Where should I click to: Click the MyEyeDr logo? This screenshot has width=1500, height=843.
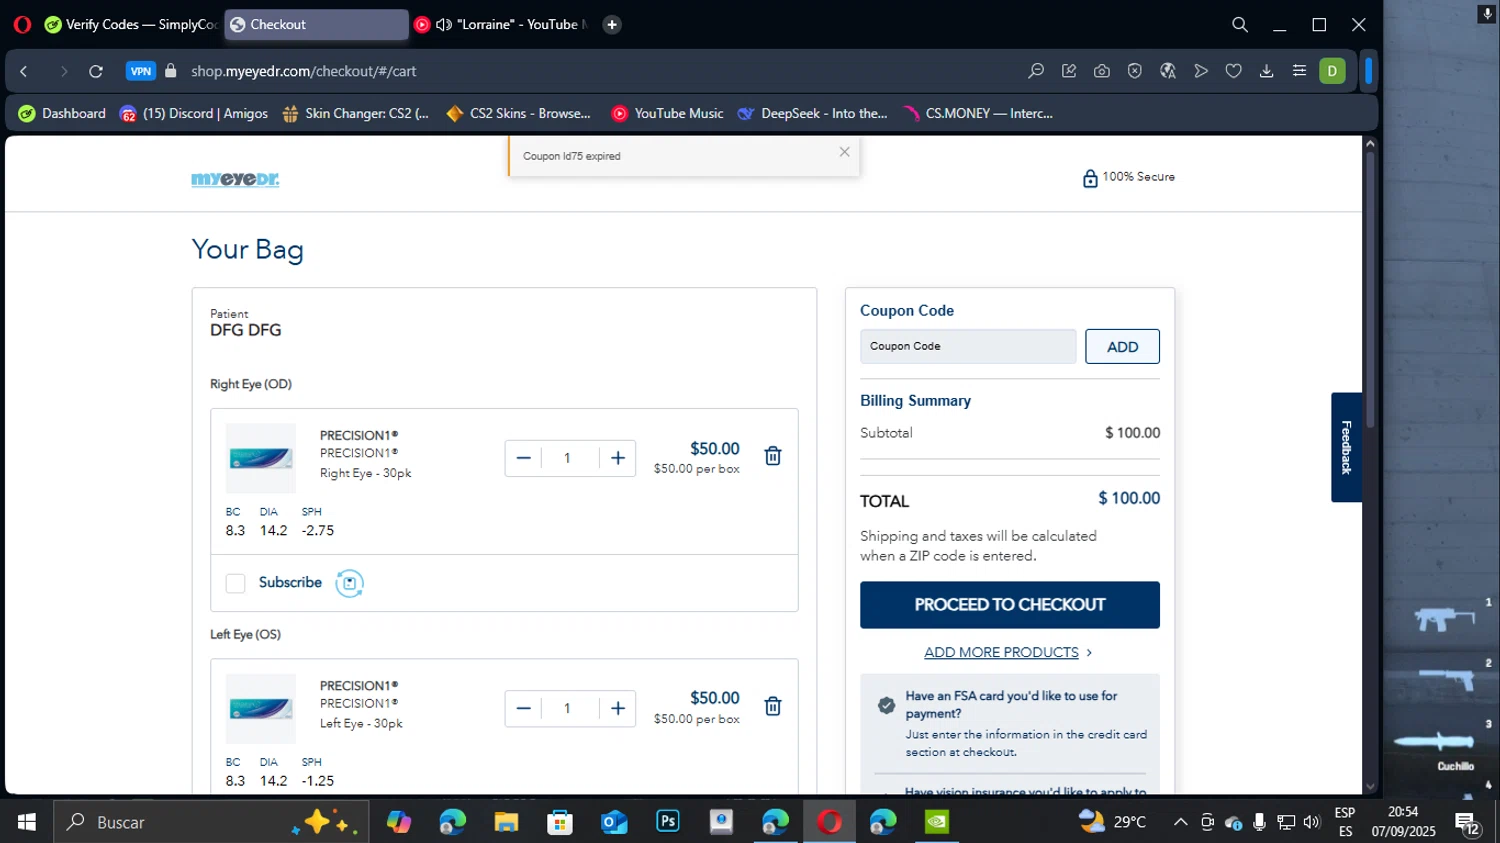pyautogui.click(x=235, y=179)
